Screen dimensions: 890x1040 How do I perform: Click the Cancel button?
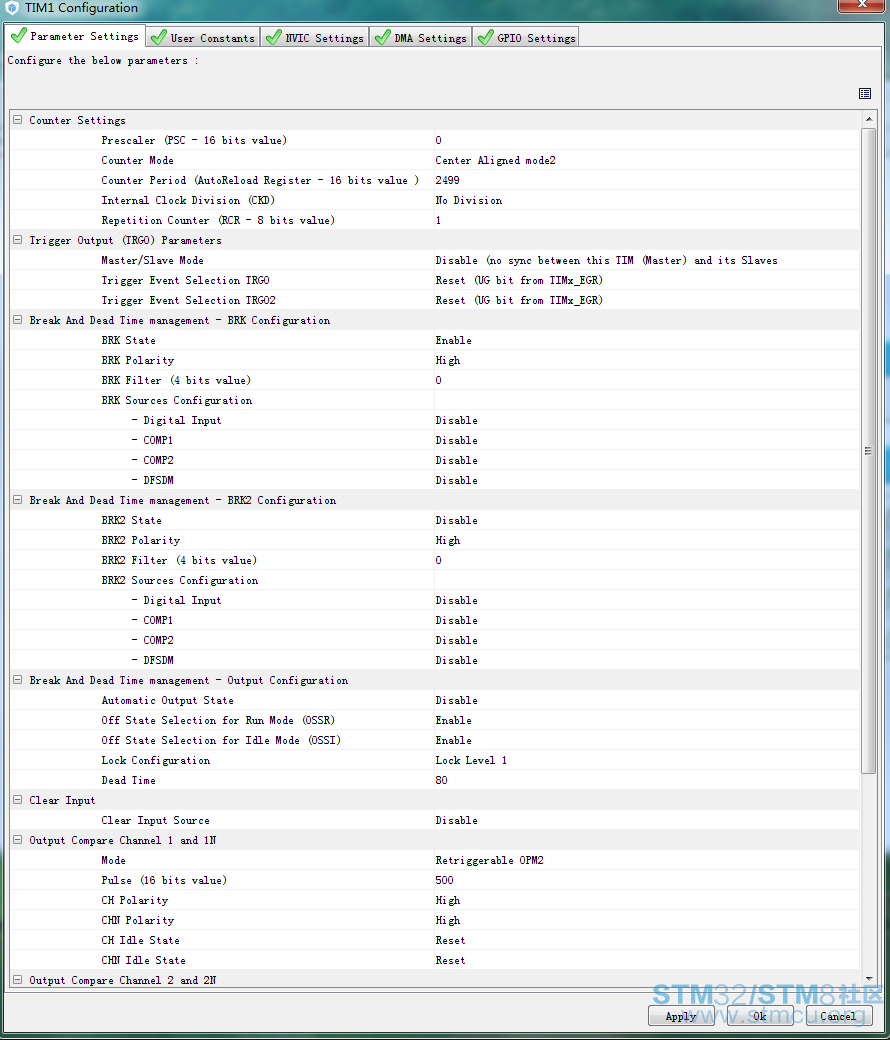839,1016
